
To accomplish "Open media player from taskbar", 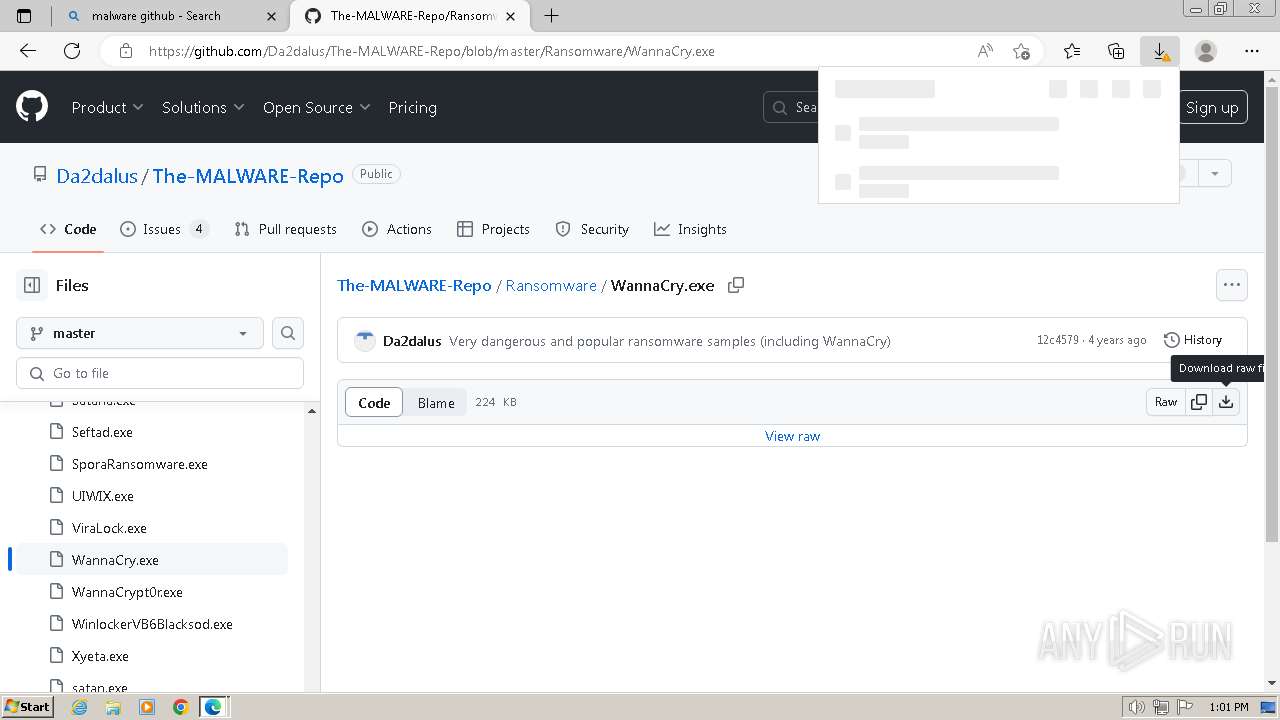I will pyautogui.click(x=147, y=707).
